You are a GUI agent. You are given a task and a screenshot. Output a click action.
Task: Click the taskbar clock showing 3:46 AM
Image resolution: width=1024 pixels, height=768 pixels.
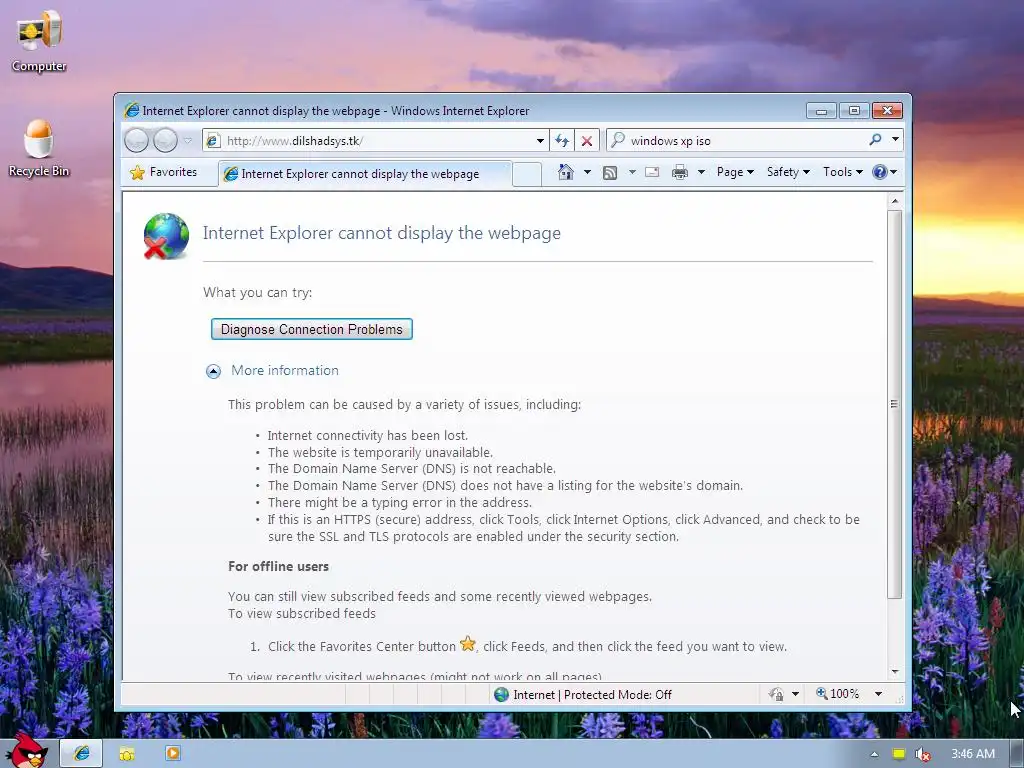coord(972,754)
